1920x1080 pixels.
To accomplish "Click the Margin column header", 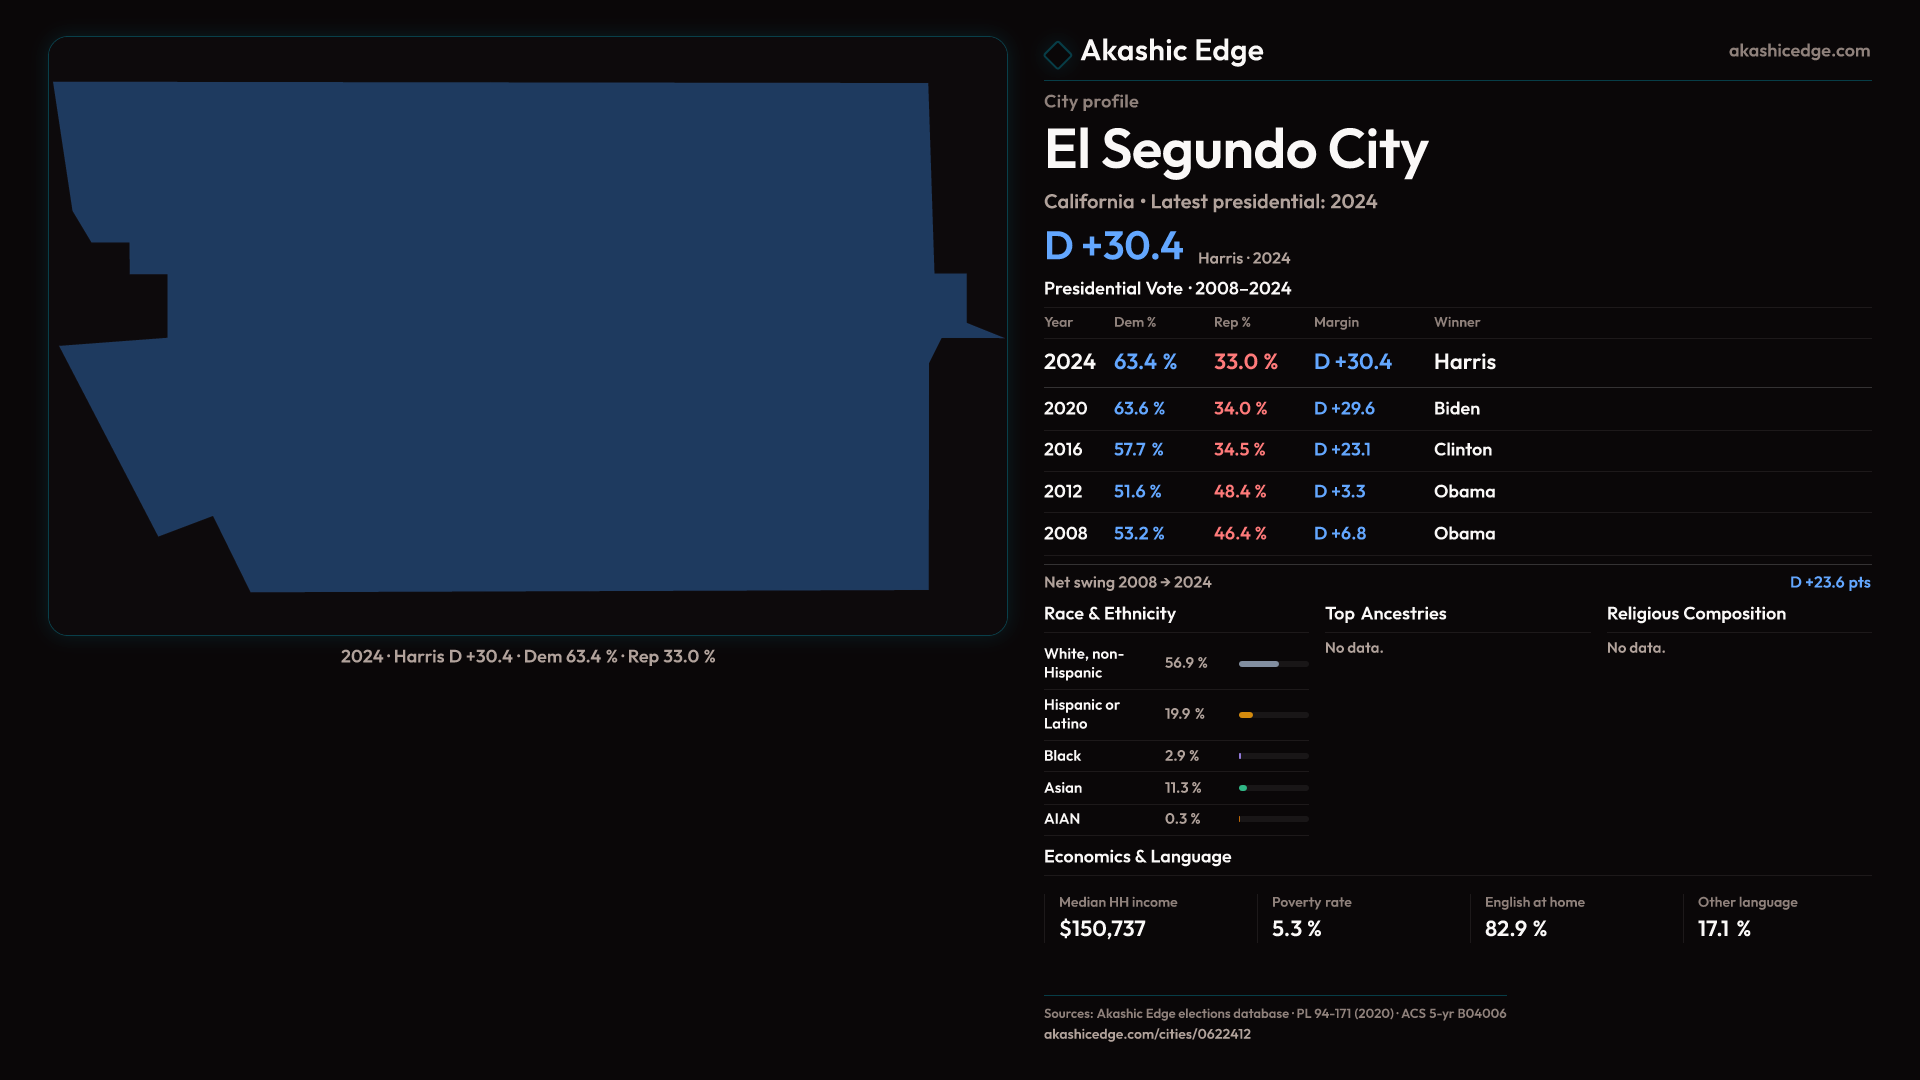I will [x=1336, y=322].
